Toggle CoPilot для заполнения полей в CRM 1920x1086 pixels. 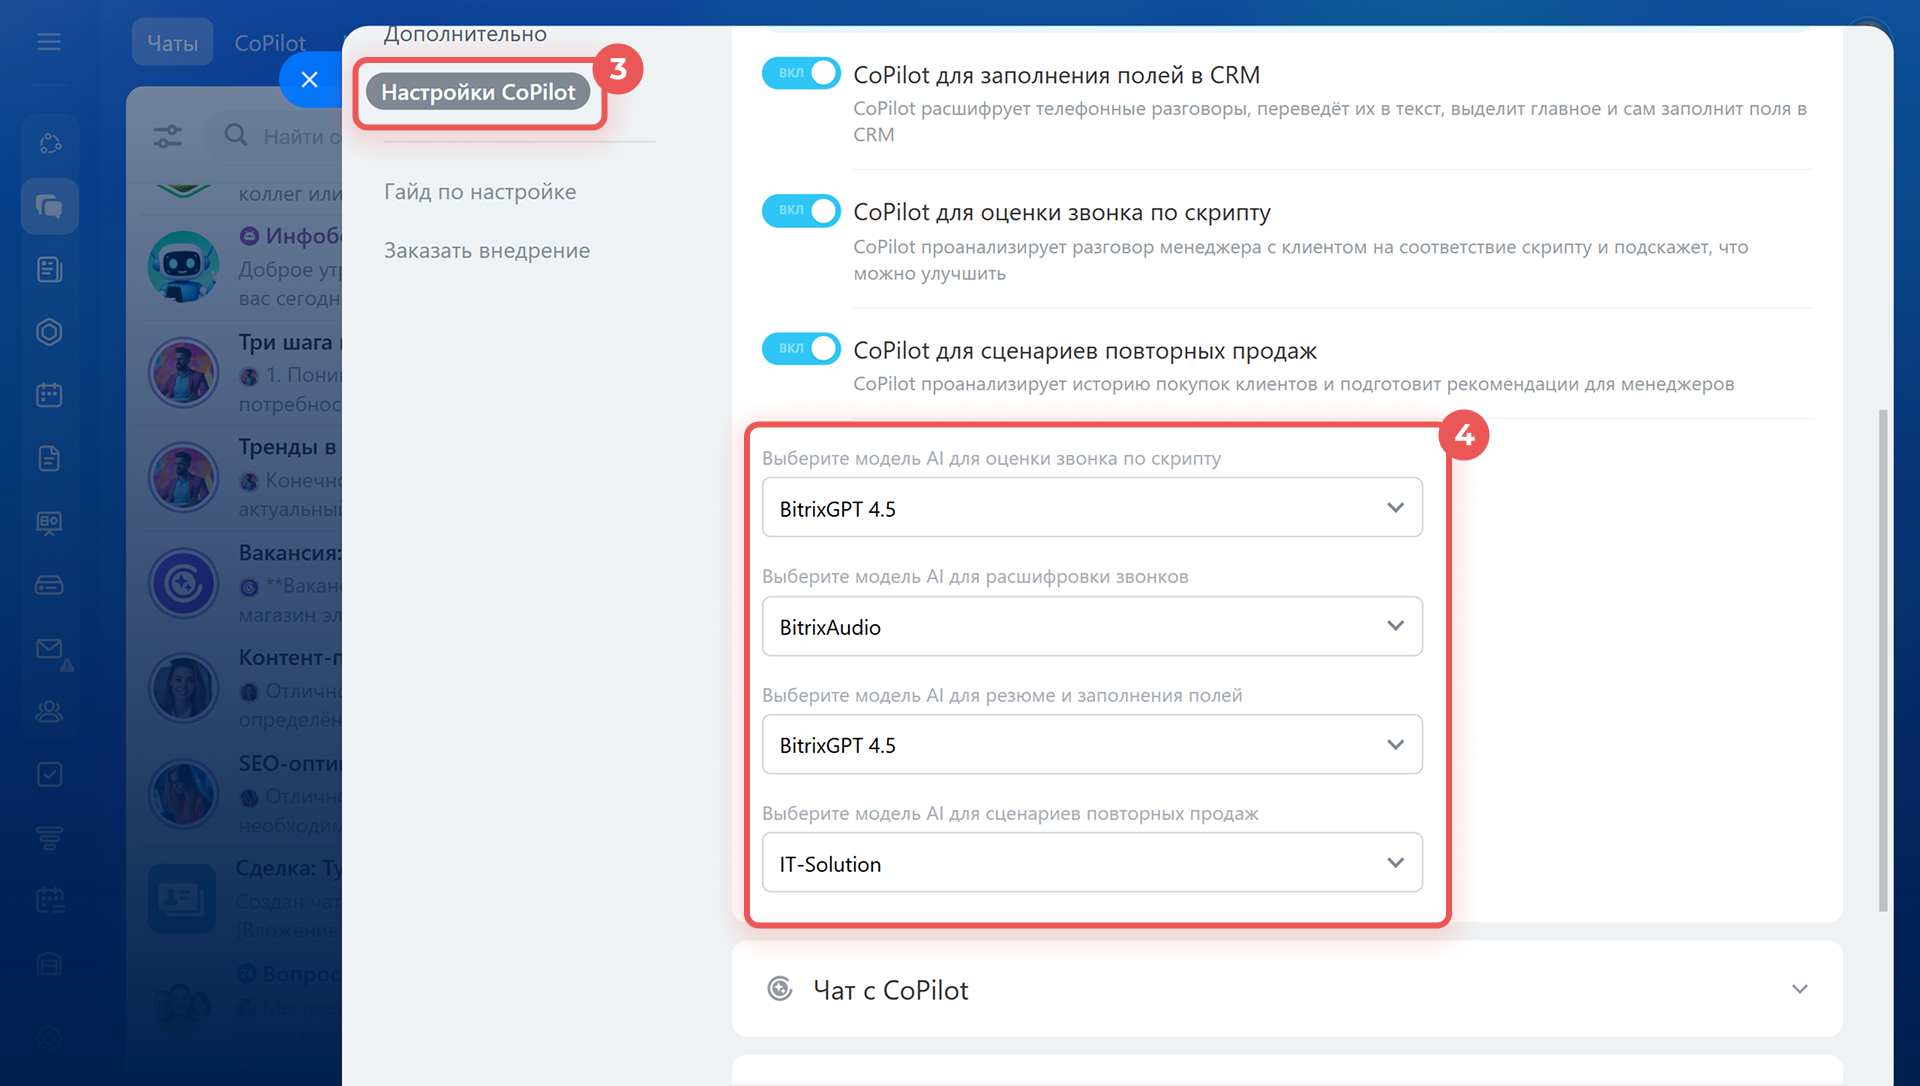click(x=801, y=73)
